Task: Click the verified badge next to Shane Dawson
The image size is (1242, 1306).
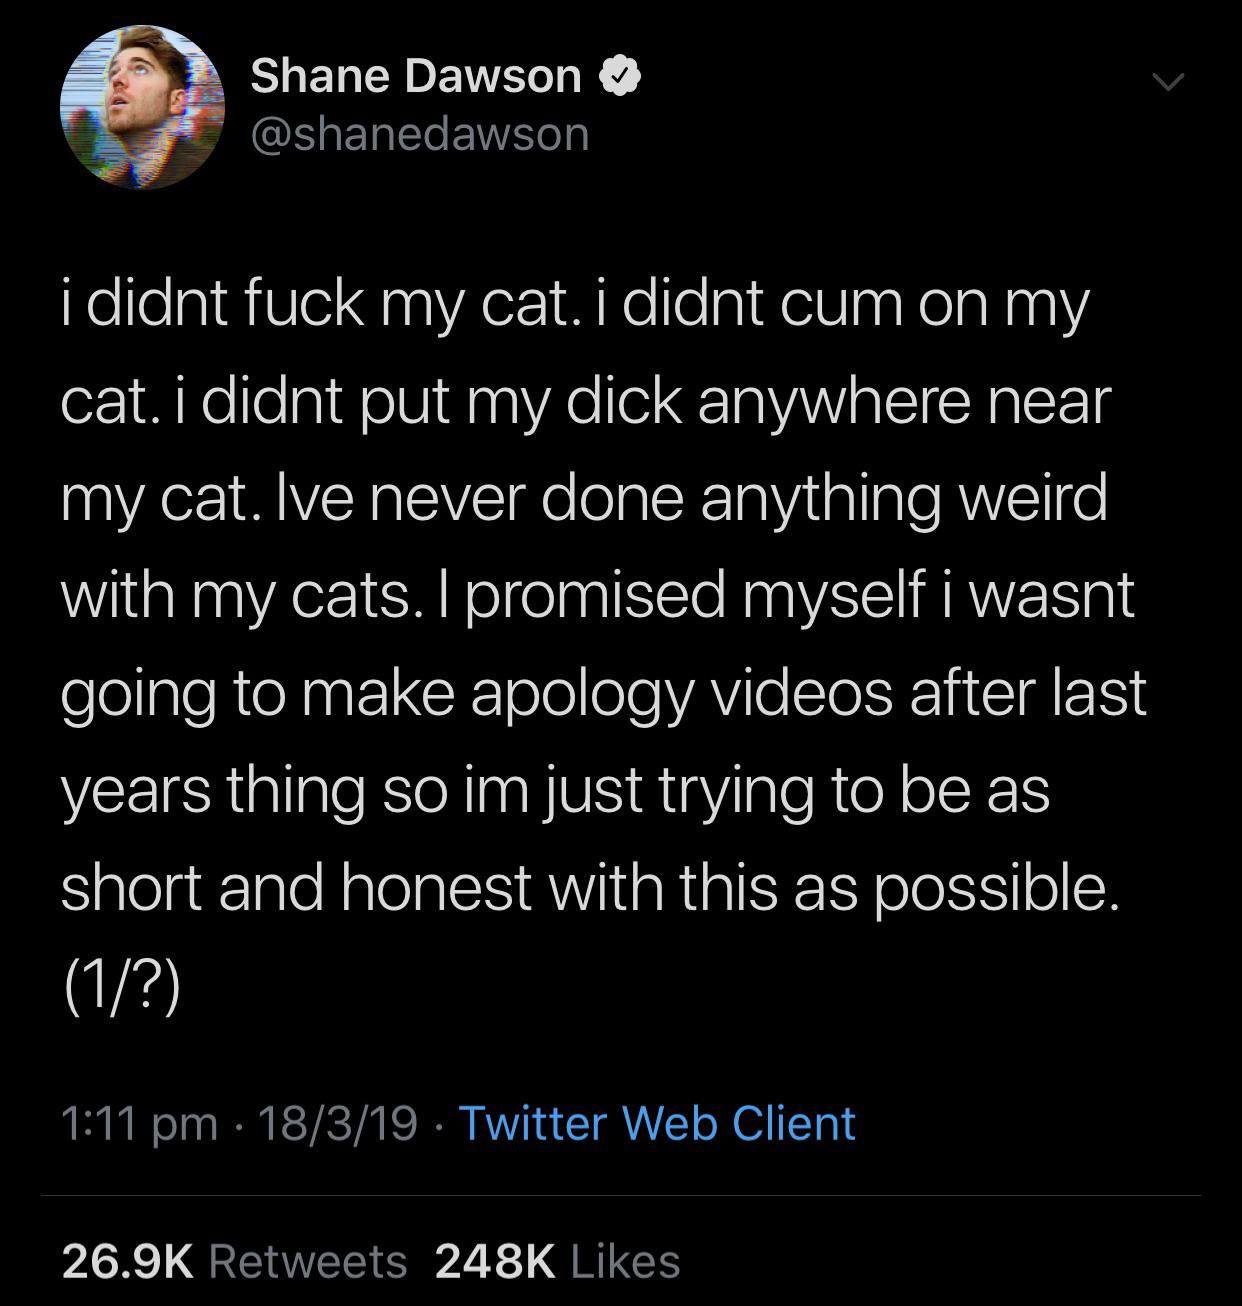Action: [620, 75]
